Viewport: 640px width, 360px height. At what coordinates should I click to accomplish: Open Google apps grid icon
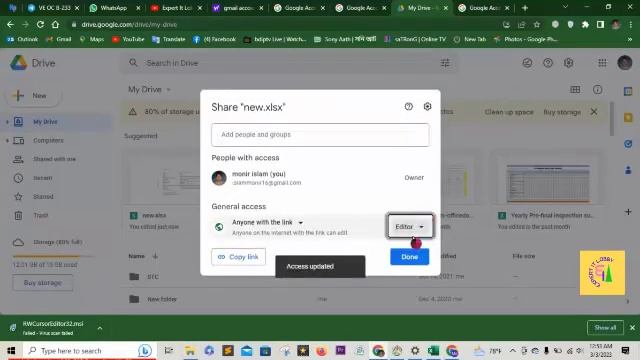point(602,63)
